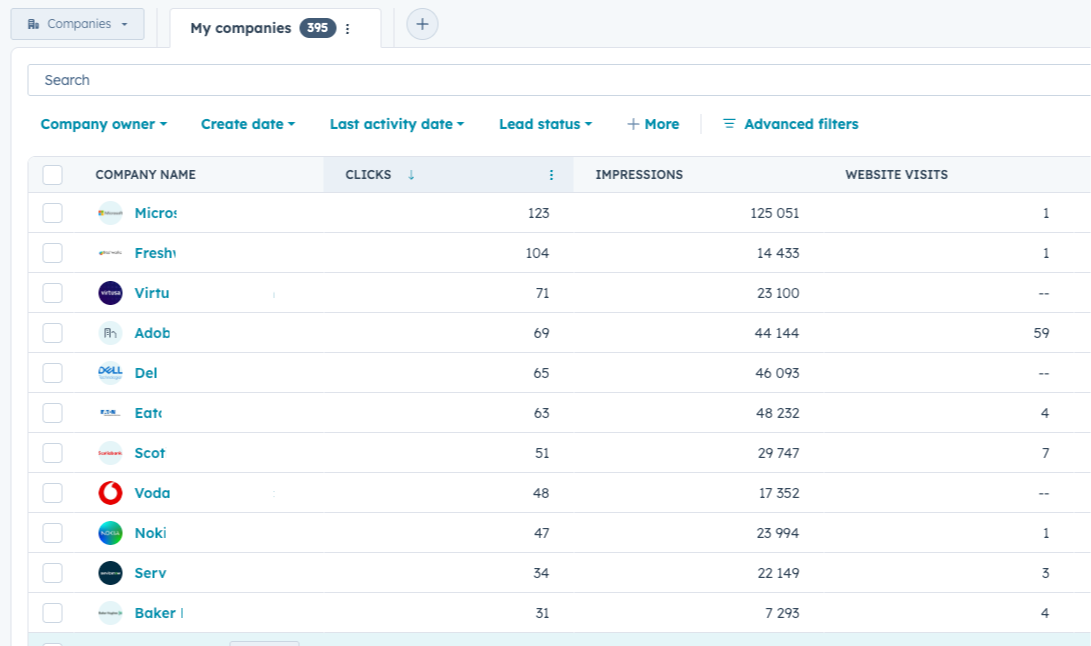This screenshot has width=1091, height=646.
Task: Open the Companies object switcher dropdown
Action: 78,24
